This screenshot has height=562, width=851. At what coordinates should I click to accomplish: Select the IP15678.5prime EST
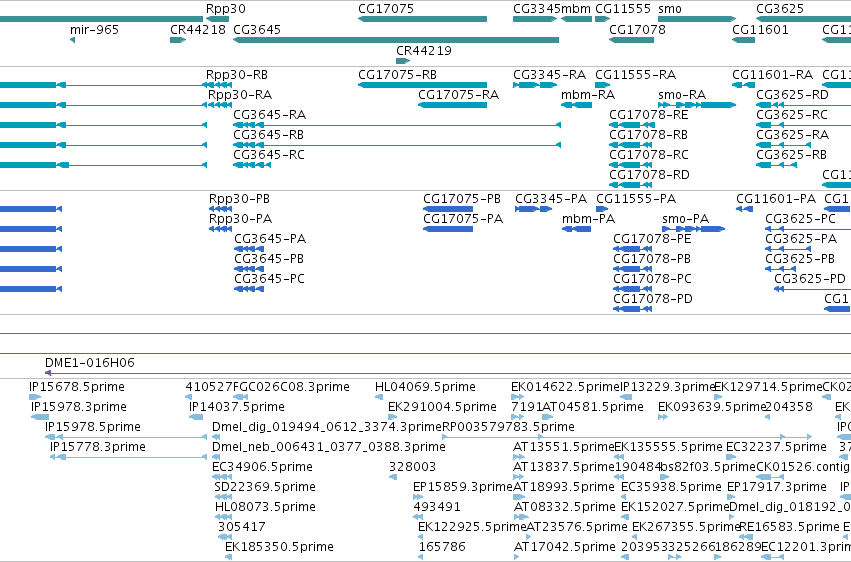point(35,398)
